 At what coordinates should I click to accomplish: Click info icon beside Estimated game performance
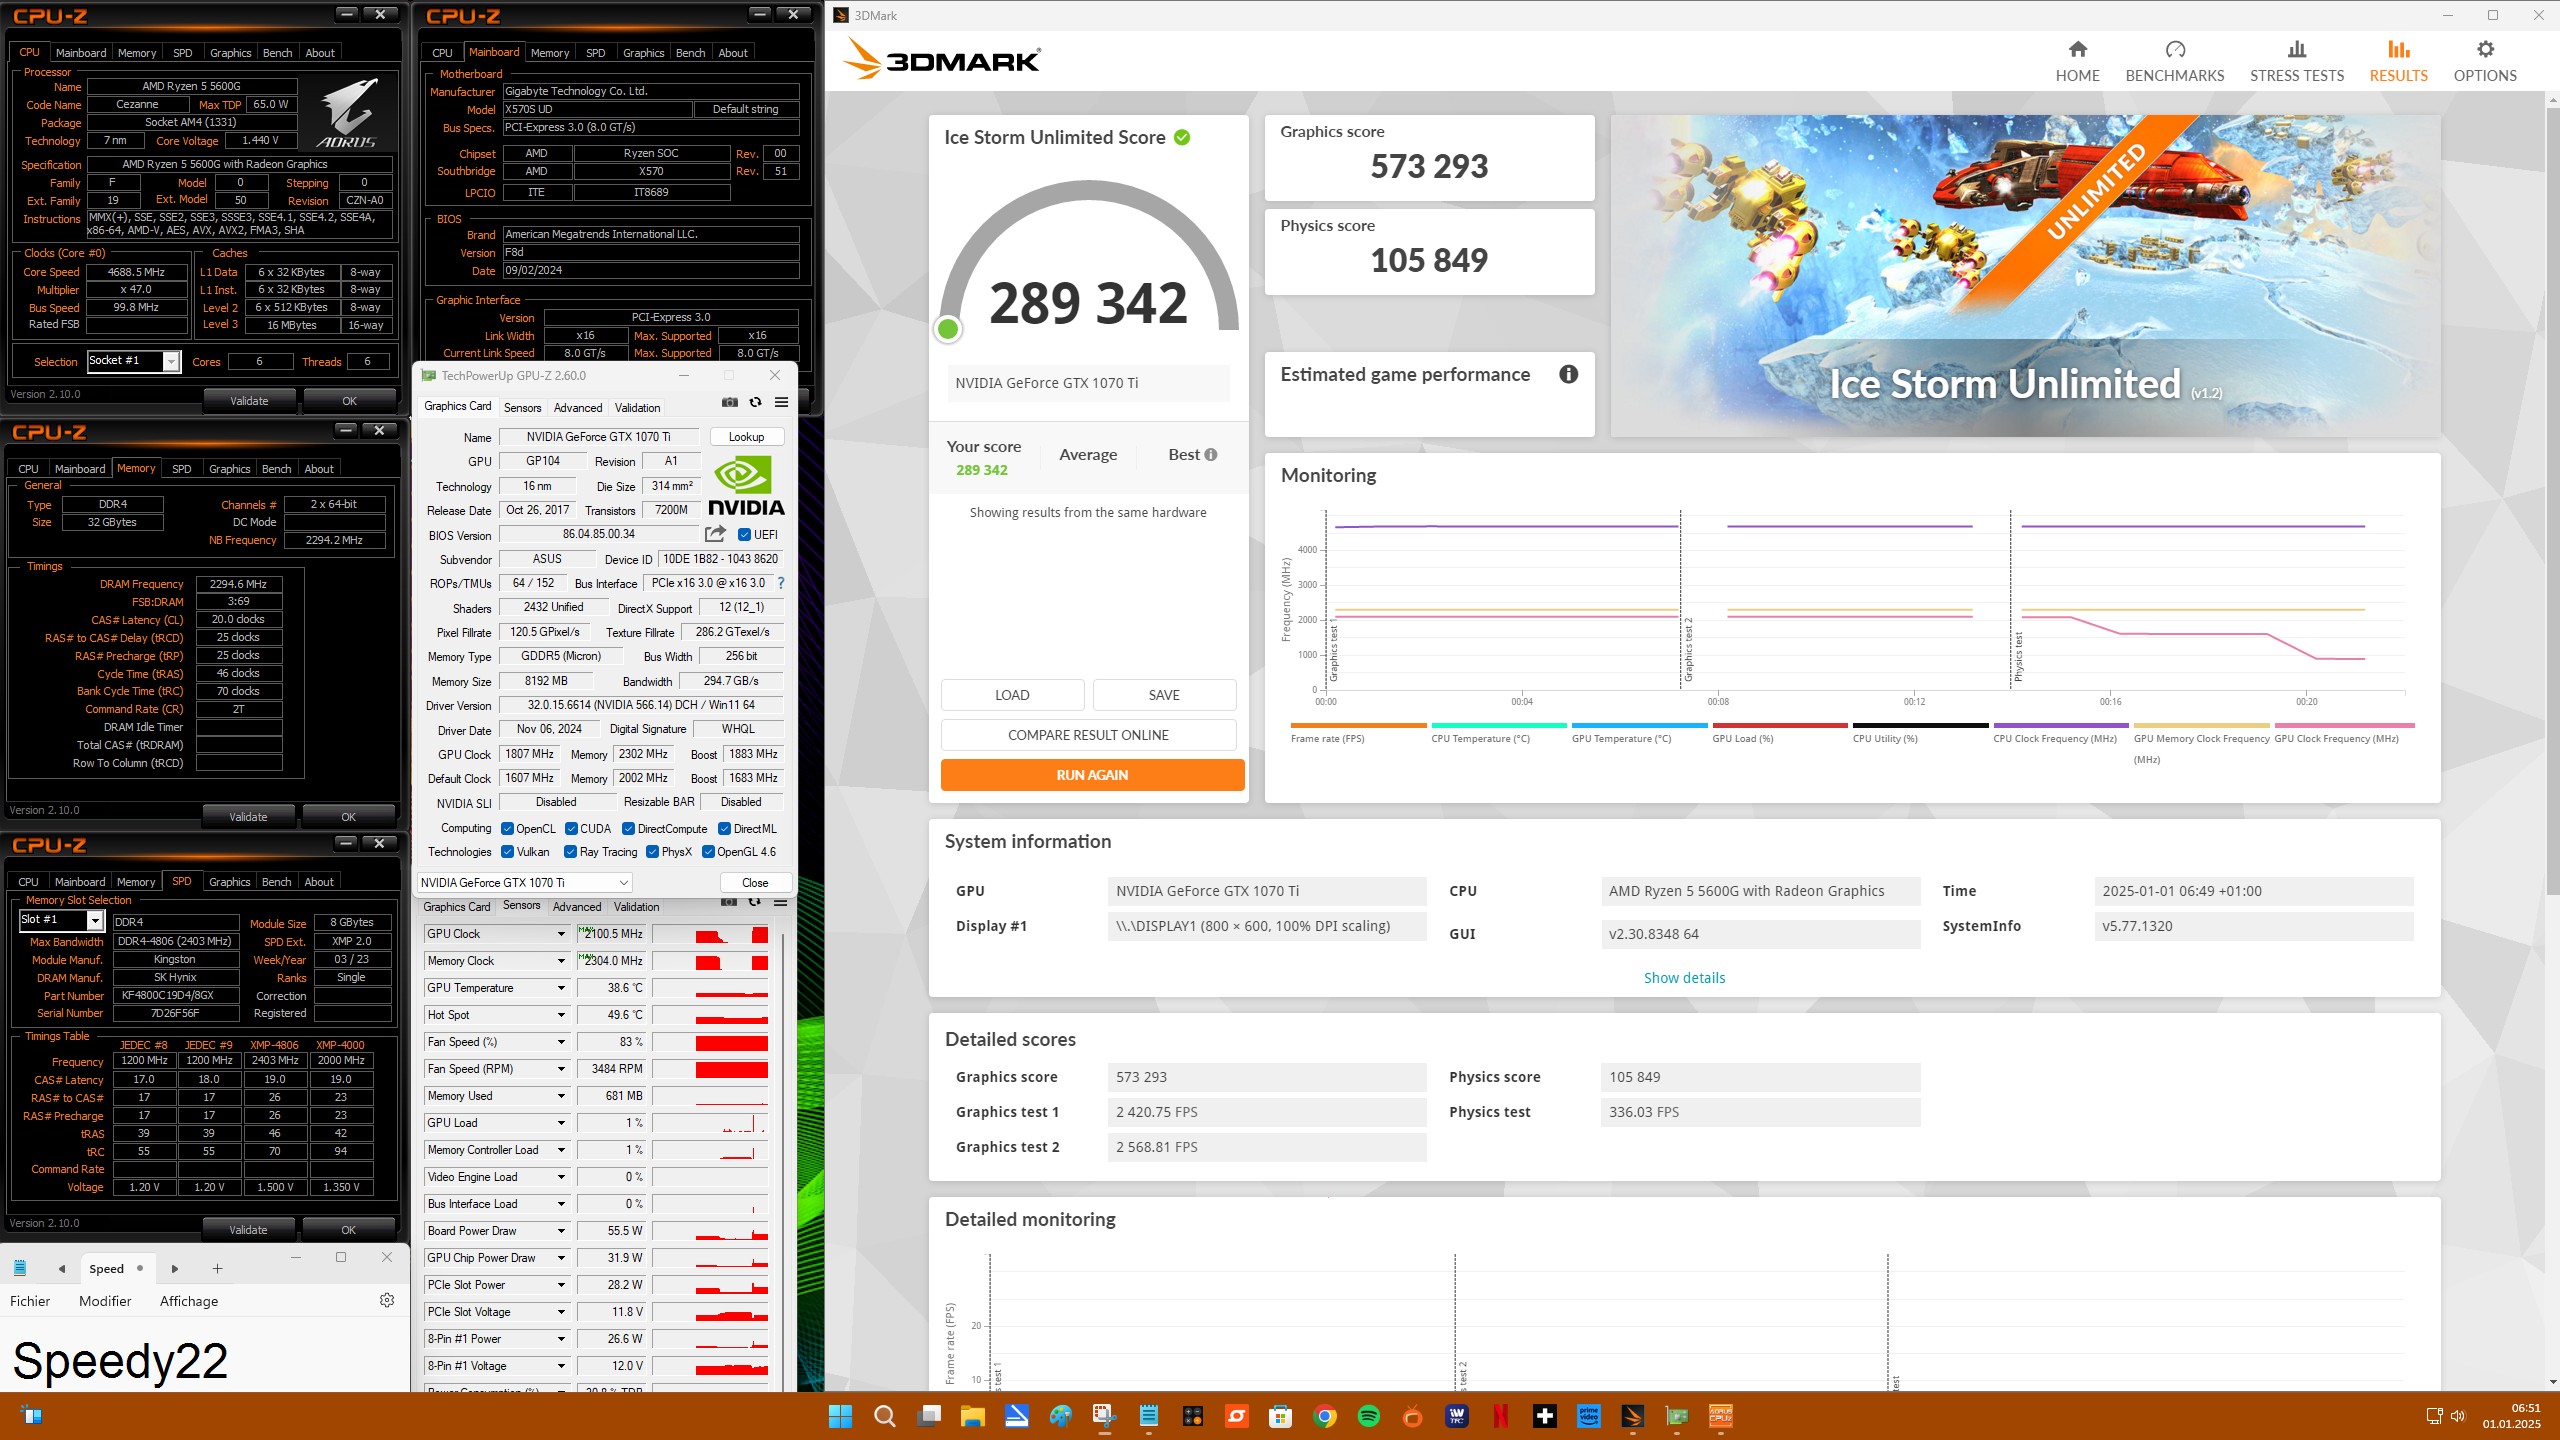(x=1568, y=374)
